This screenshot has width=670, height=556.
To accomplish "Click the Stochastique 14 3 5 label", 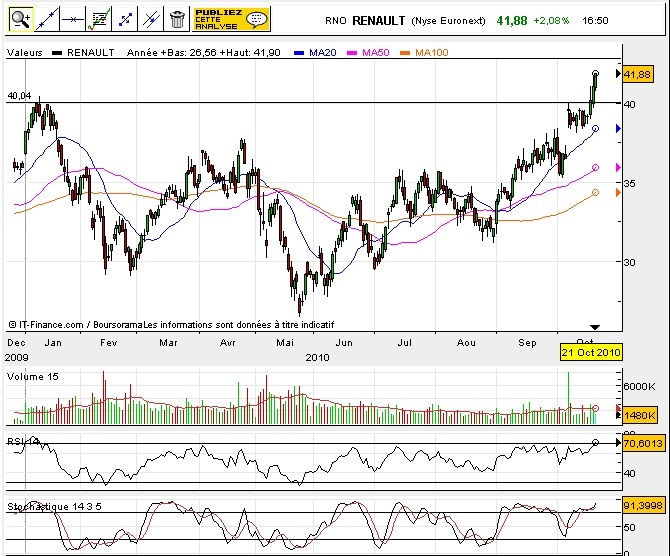I will click(54, 506).
